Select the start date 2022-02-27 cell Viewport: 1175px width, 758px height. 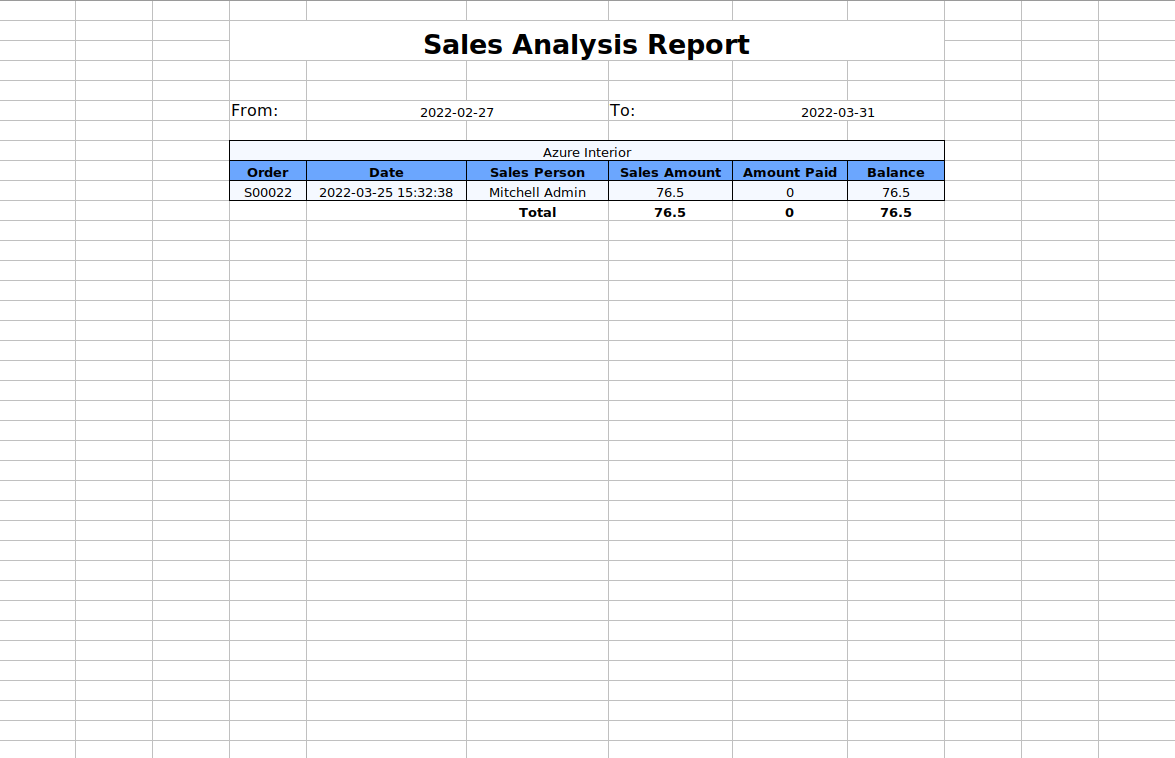(x=457, y=112)
